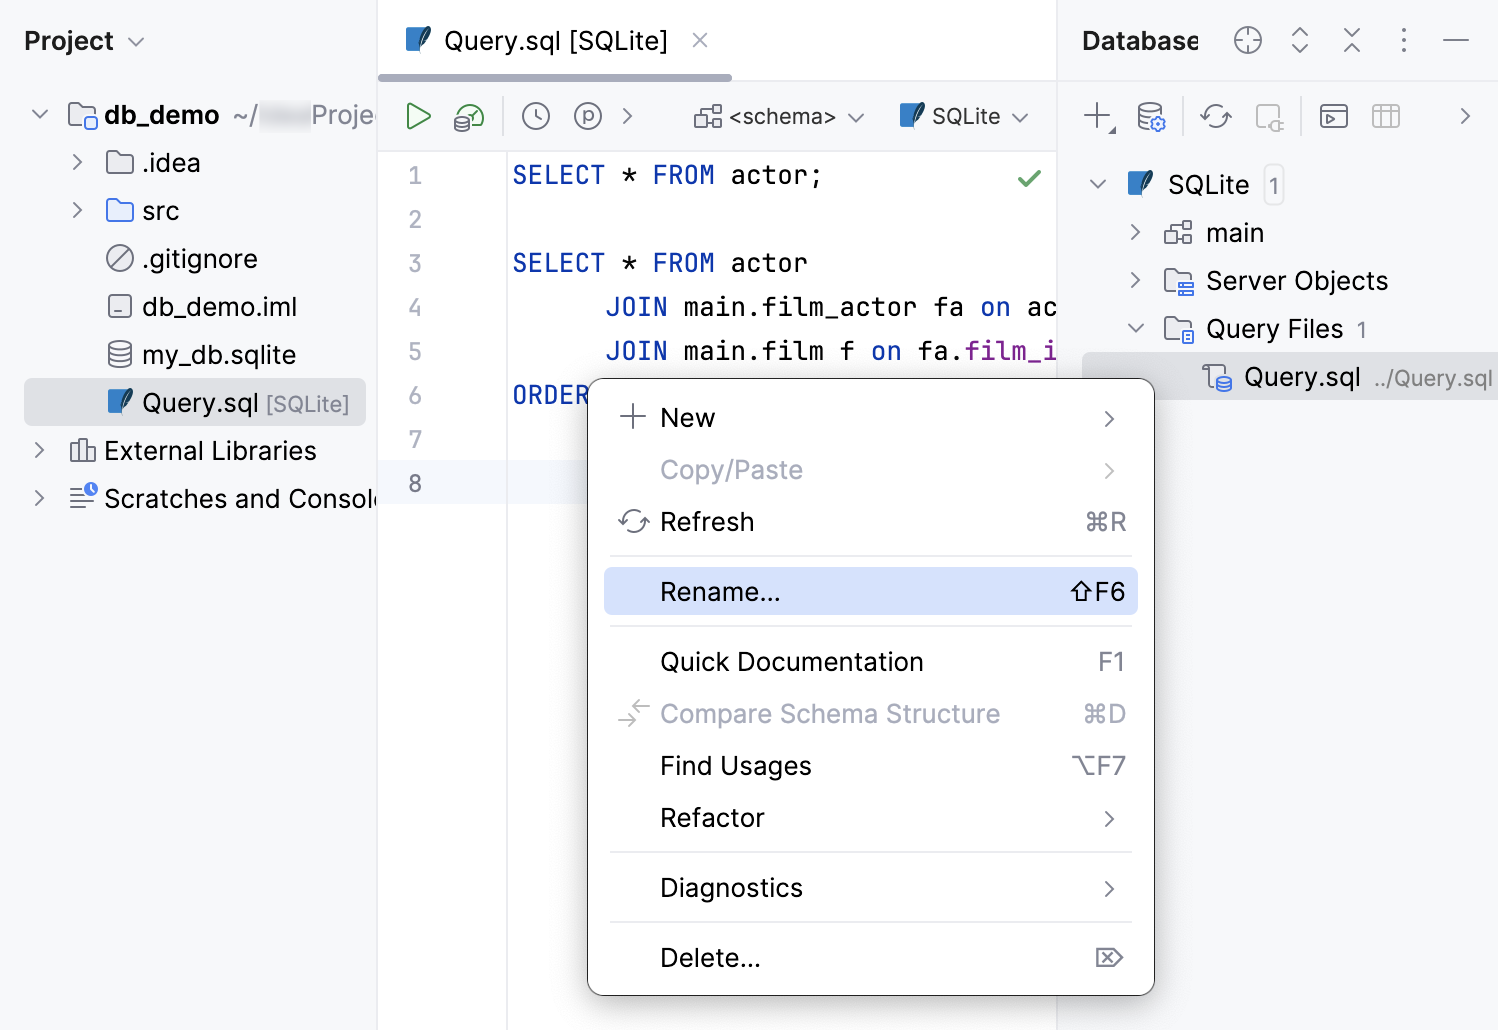Expand the Server Objects node
The width and height of the screenshot is (1498, 1030).
[1135, 281]
